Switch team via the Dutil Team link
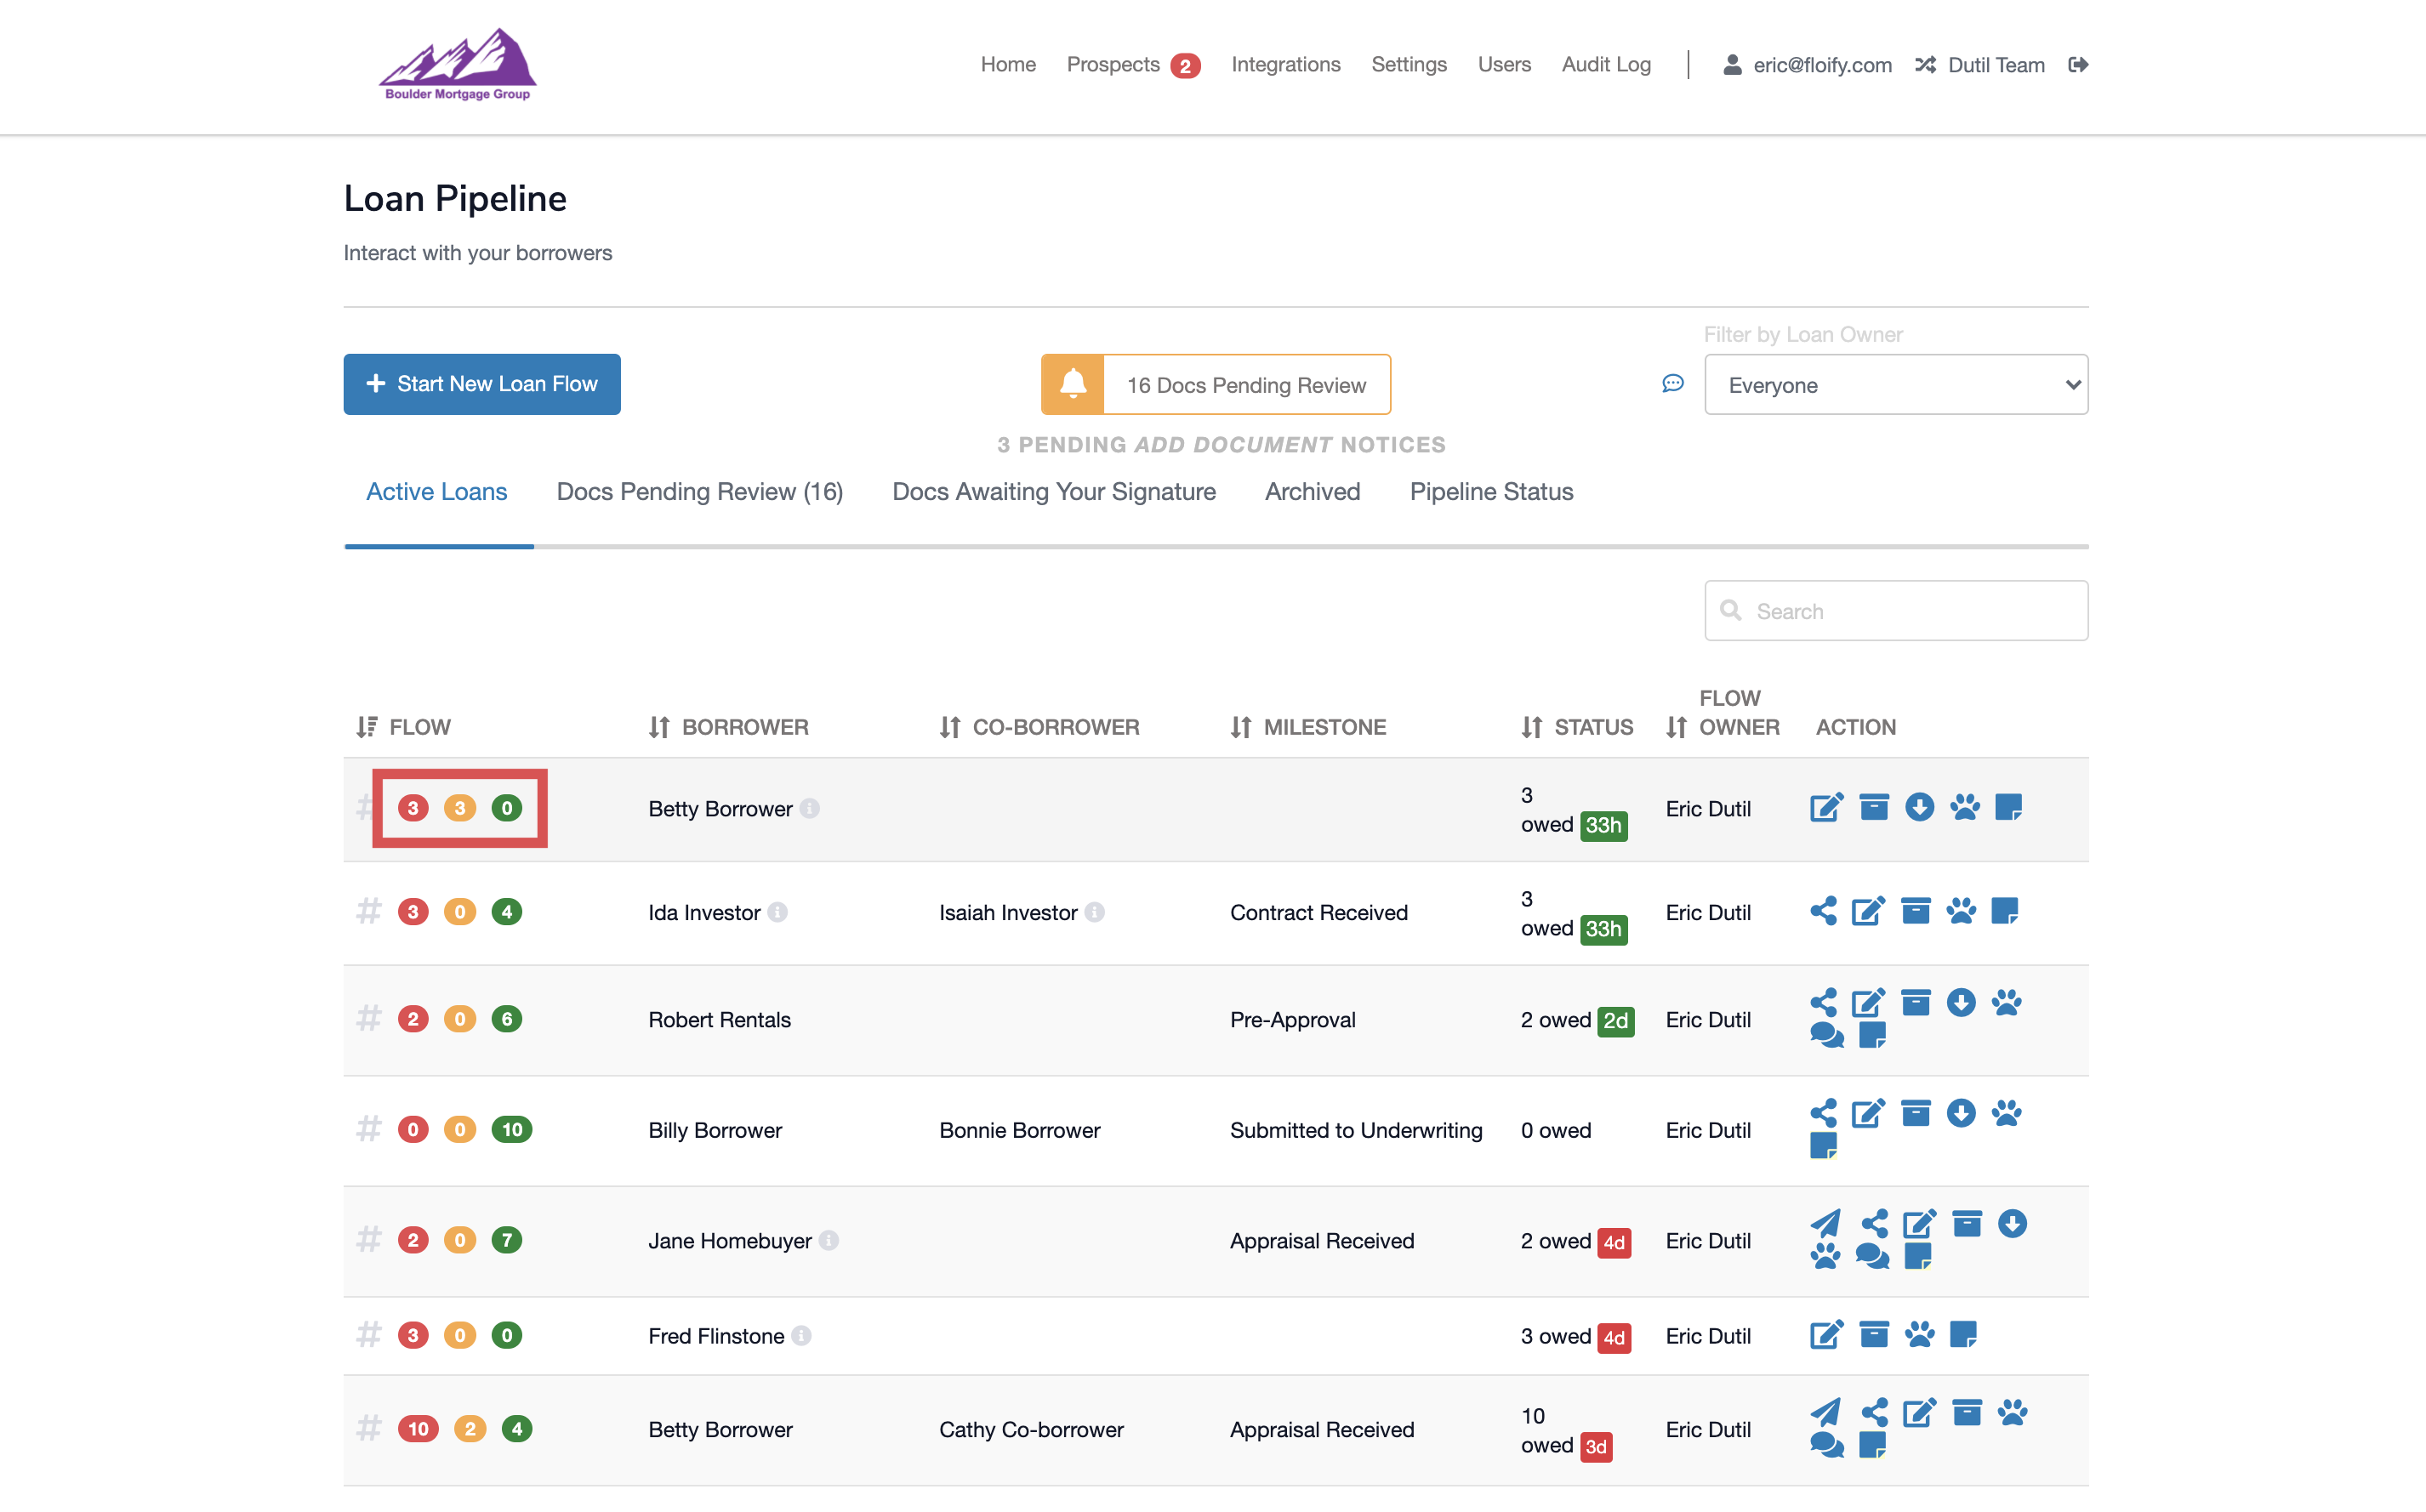The width and height of the screenshot is (2426, 1512). tap(1980, 65)
